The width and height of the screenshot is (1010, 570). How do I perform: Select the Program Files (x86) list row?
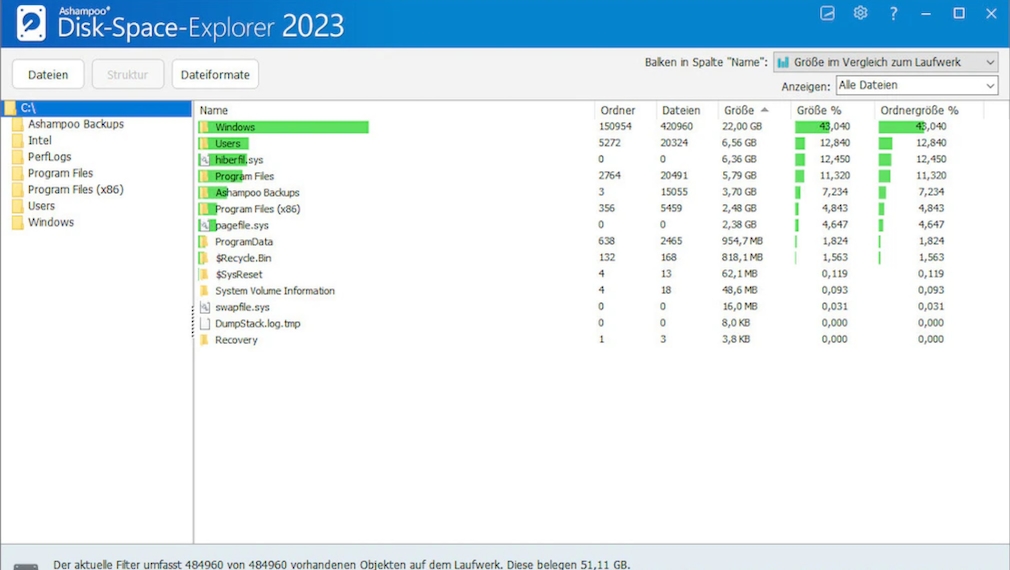tap(589, 209)
